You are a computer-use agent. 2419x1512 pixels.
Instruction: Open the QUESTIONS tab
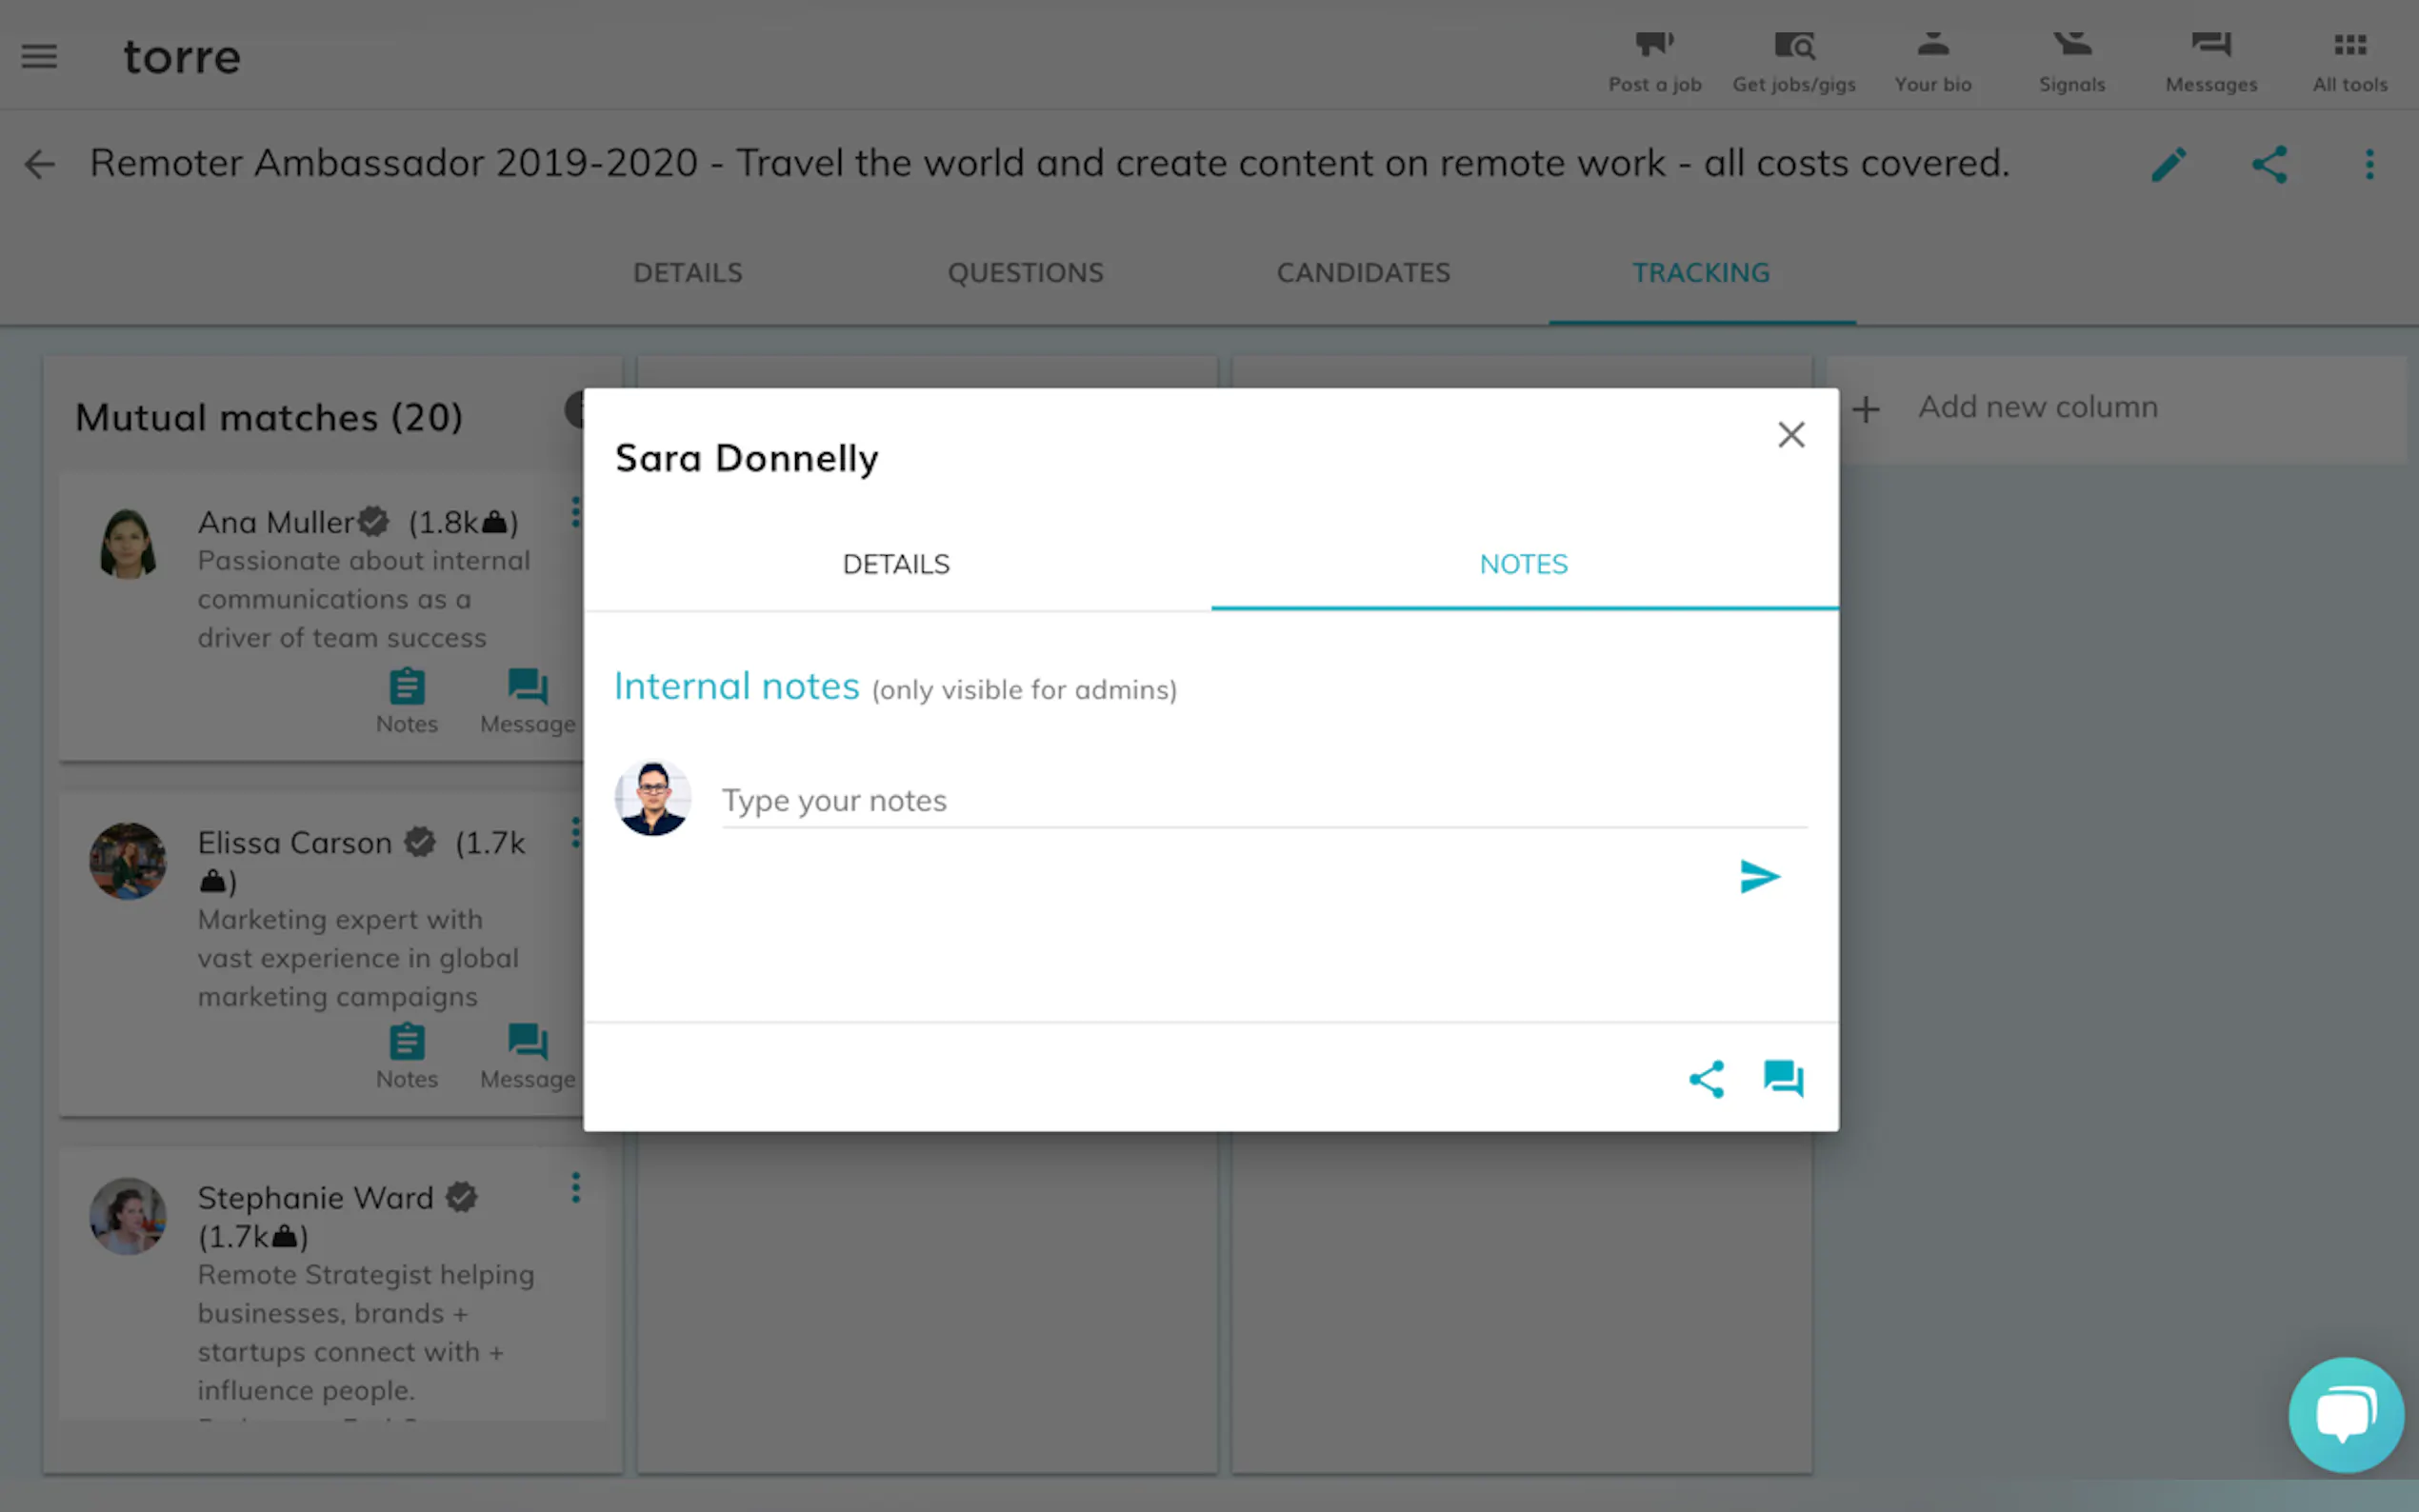point(1025,273)
